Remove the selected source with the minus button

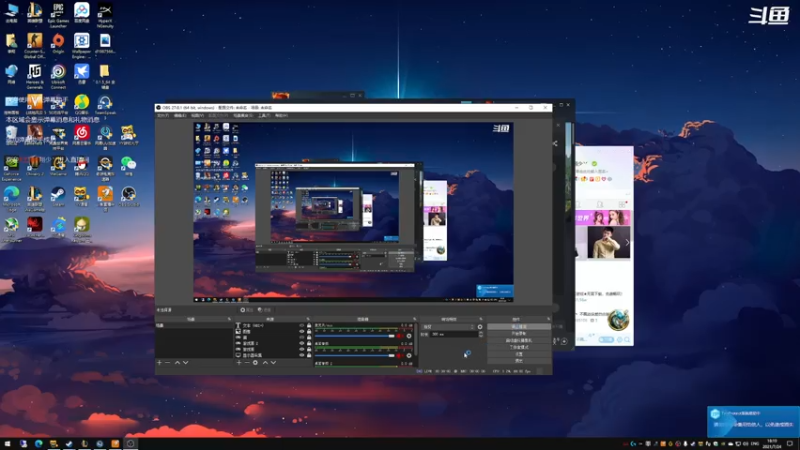click(x=247, y=363)
